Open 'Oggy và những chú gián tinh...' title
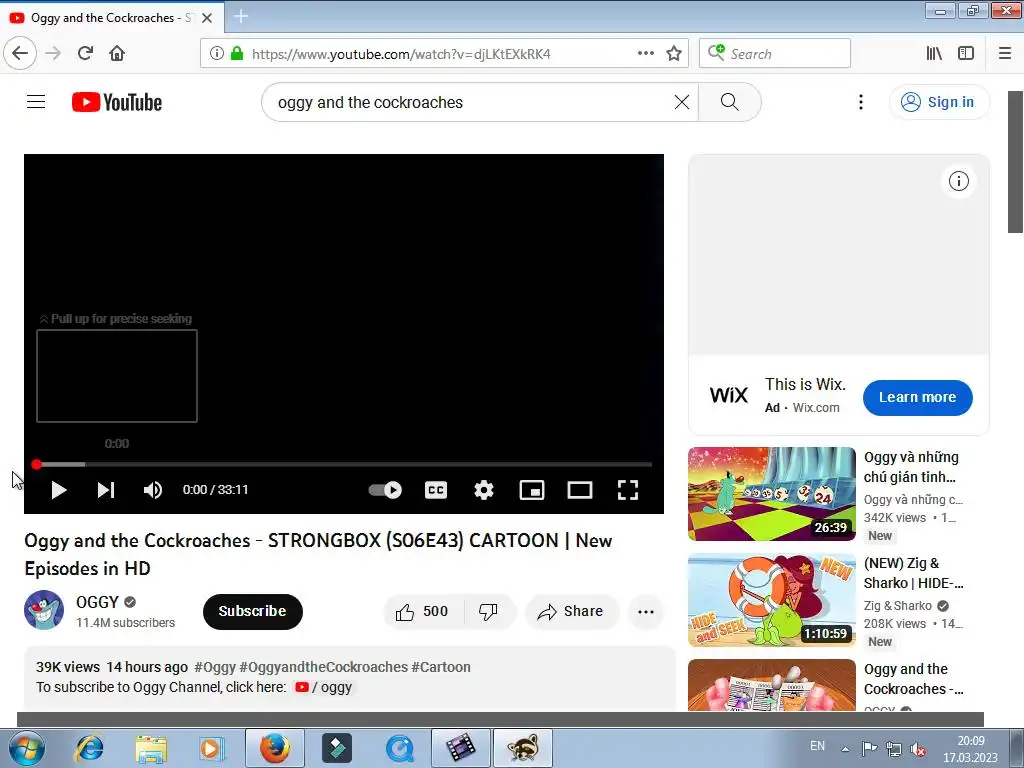This screenshot has width=1024, height=768. pos(912,467)
